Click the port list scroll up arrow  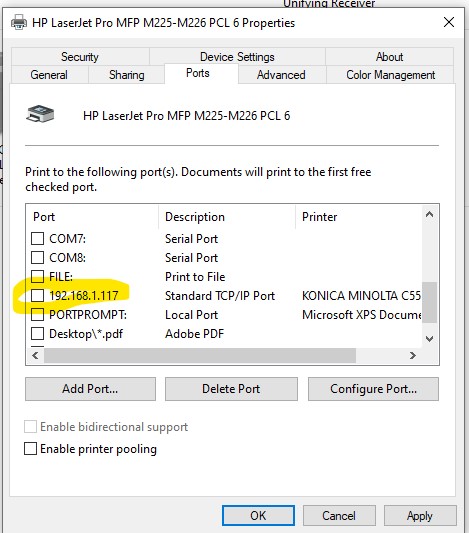point(429,214)
